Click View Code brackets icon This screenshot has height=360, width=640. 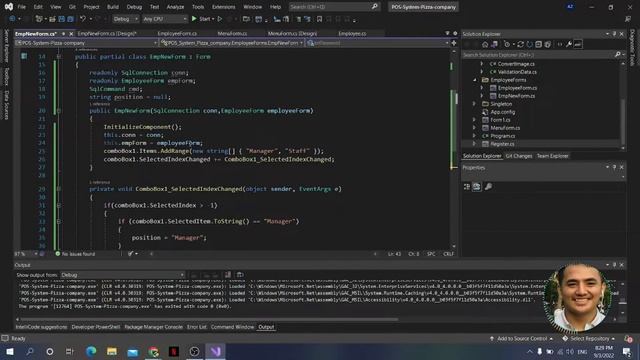tap(560, 44)
